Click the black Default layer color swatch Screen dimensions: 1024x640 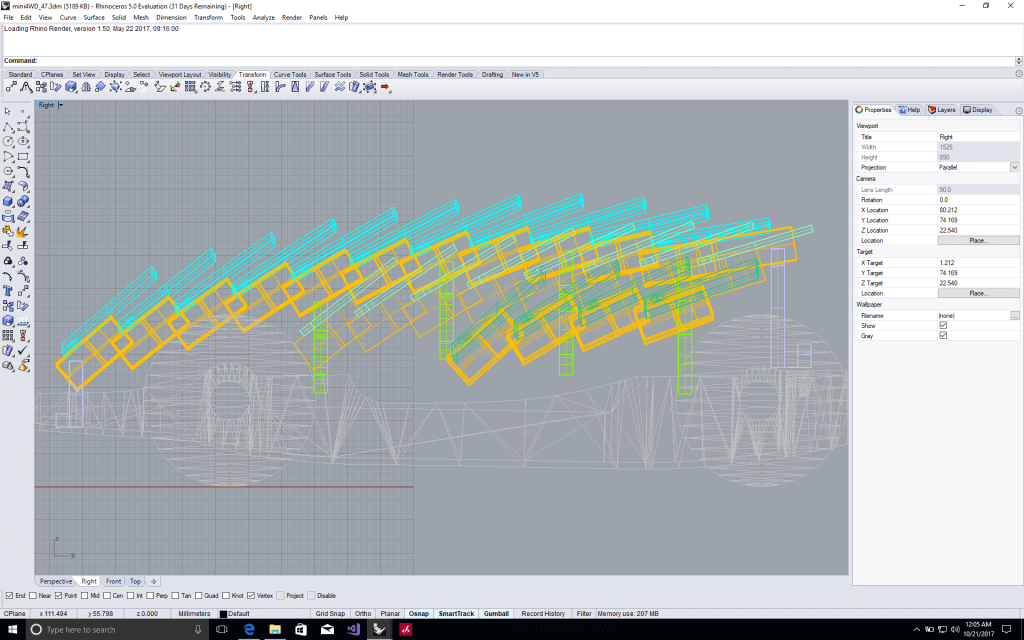click(x=224, y=613)
